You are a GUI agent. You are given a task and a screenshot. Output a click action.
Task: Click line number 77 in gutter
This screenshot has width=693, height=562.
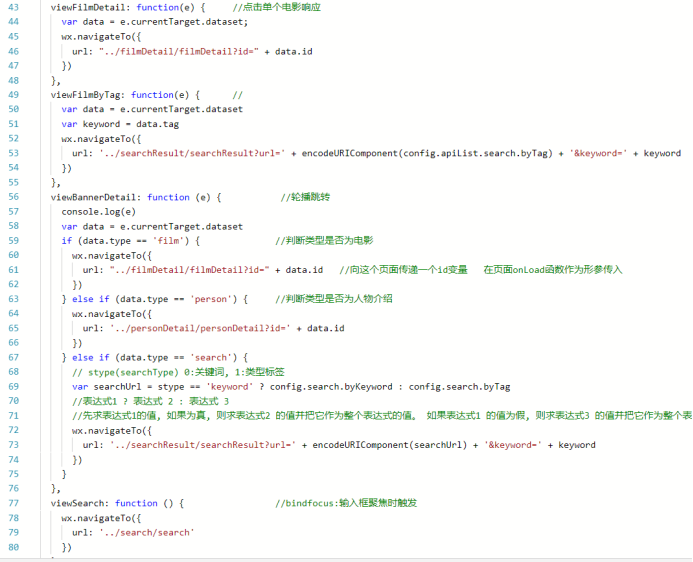pos(14,503)
